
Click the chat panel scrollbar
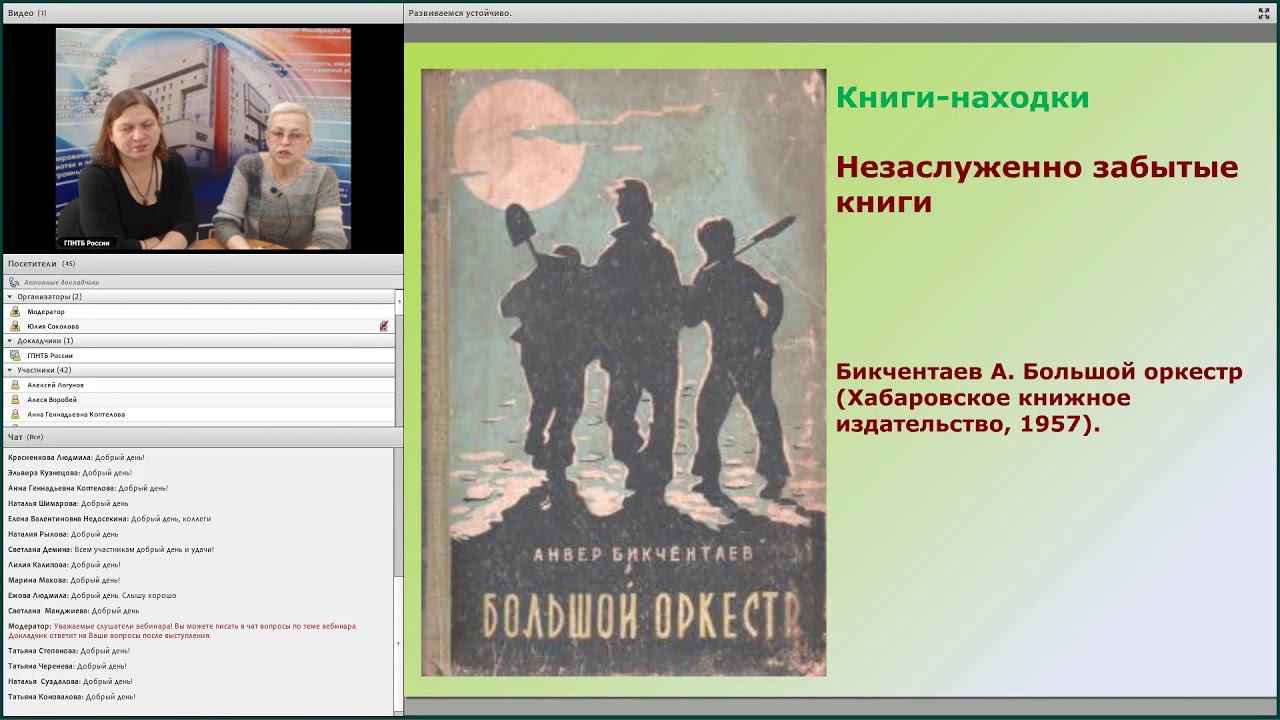coord(399,580)
